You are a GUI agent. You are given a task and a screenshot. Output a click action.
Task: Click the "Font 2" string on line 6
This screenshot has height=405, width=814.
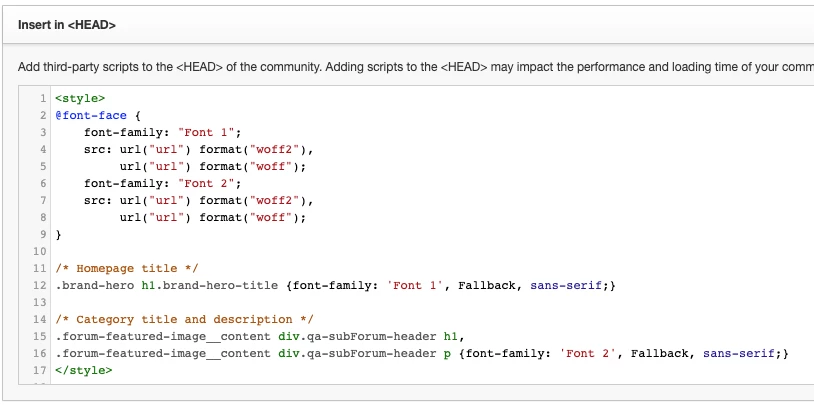[206, 183]
